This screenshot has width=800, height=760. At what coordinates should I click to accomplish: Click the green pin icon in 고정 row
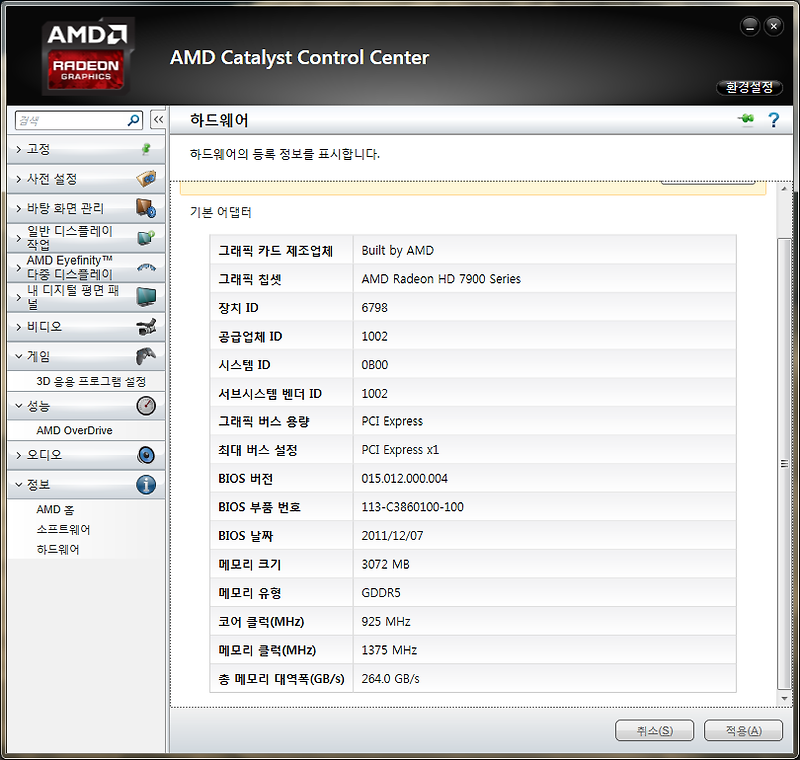(x=146, y=149)
